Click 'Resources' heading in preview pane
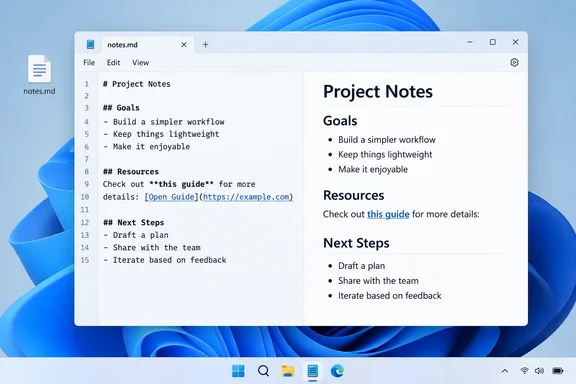576x384 pixels. pos(354,195)
